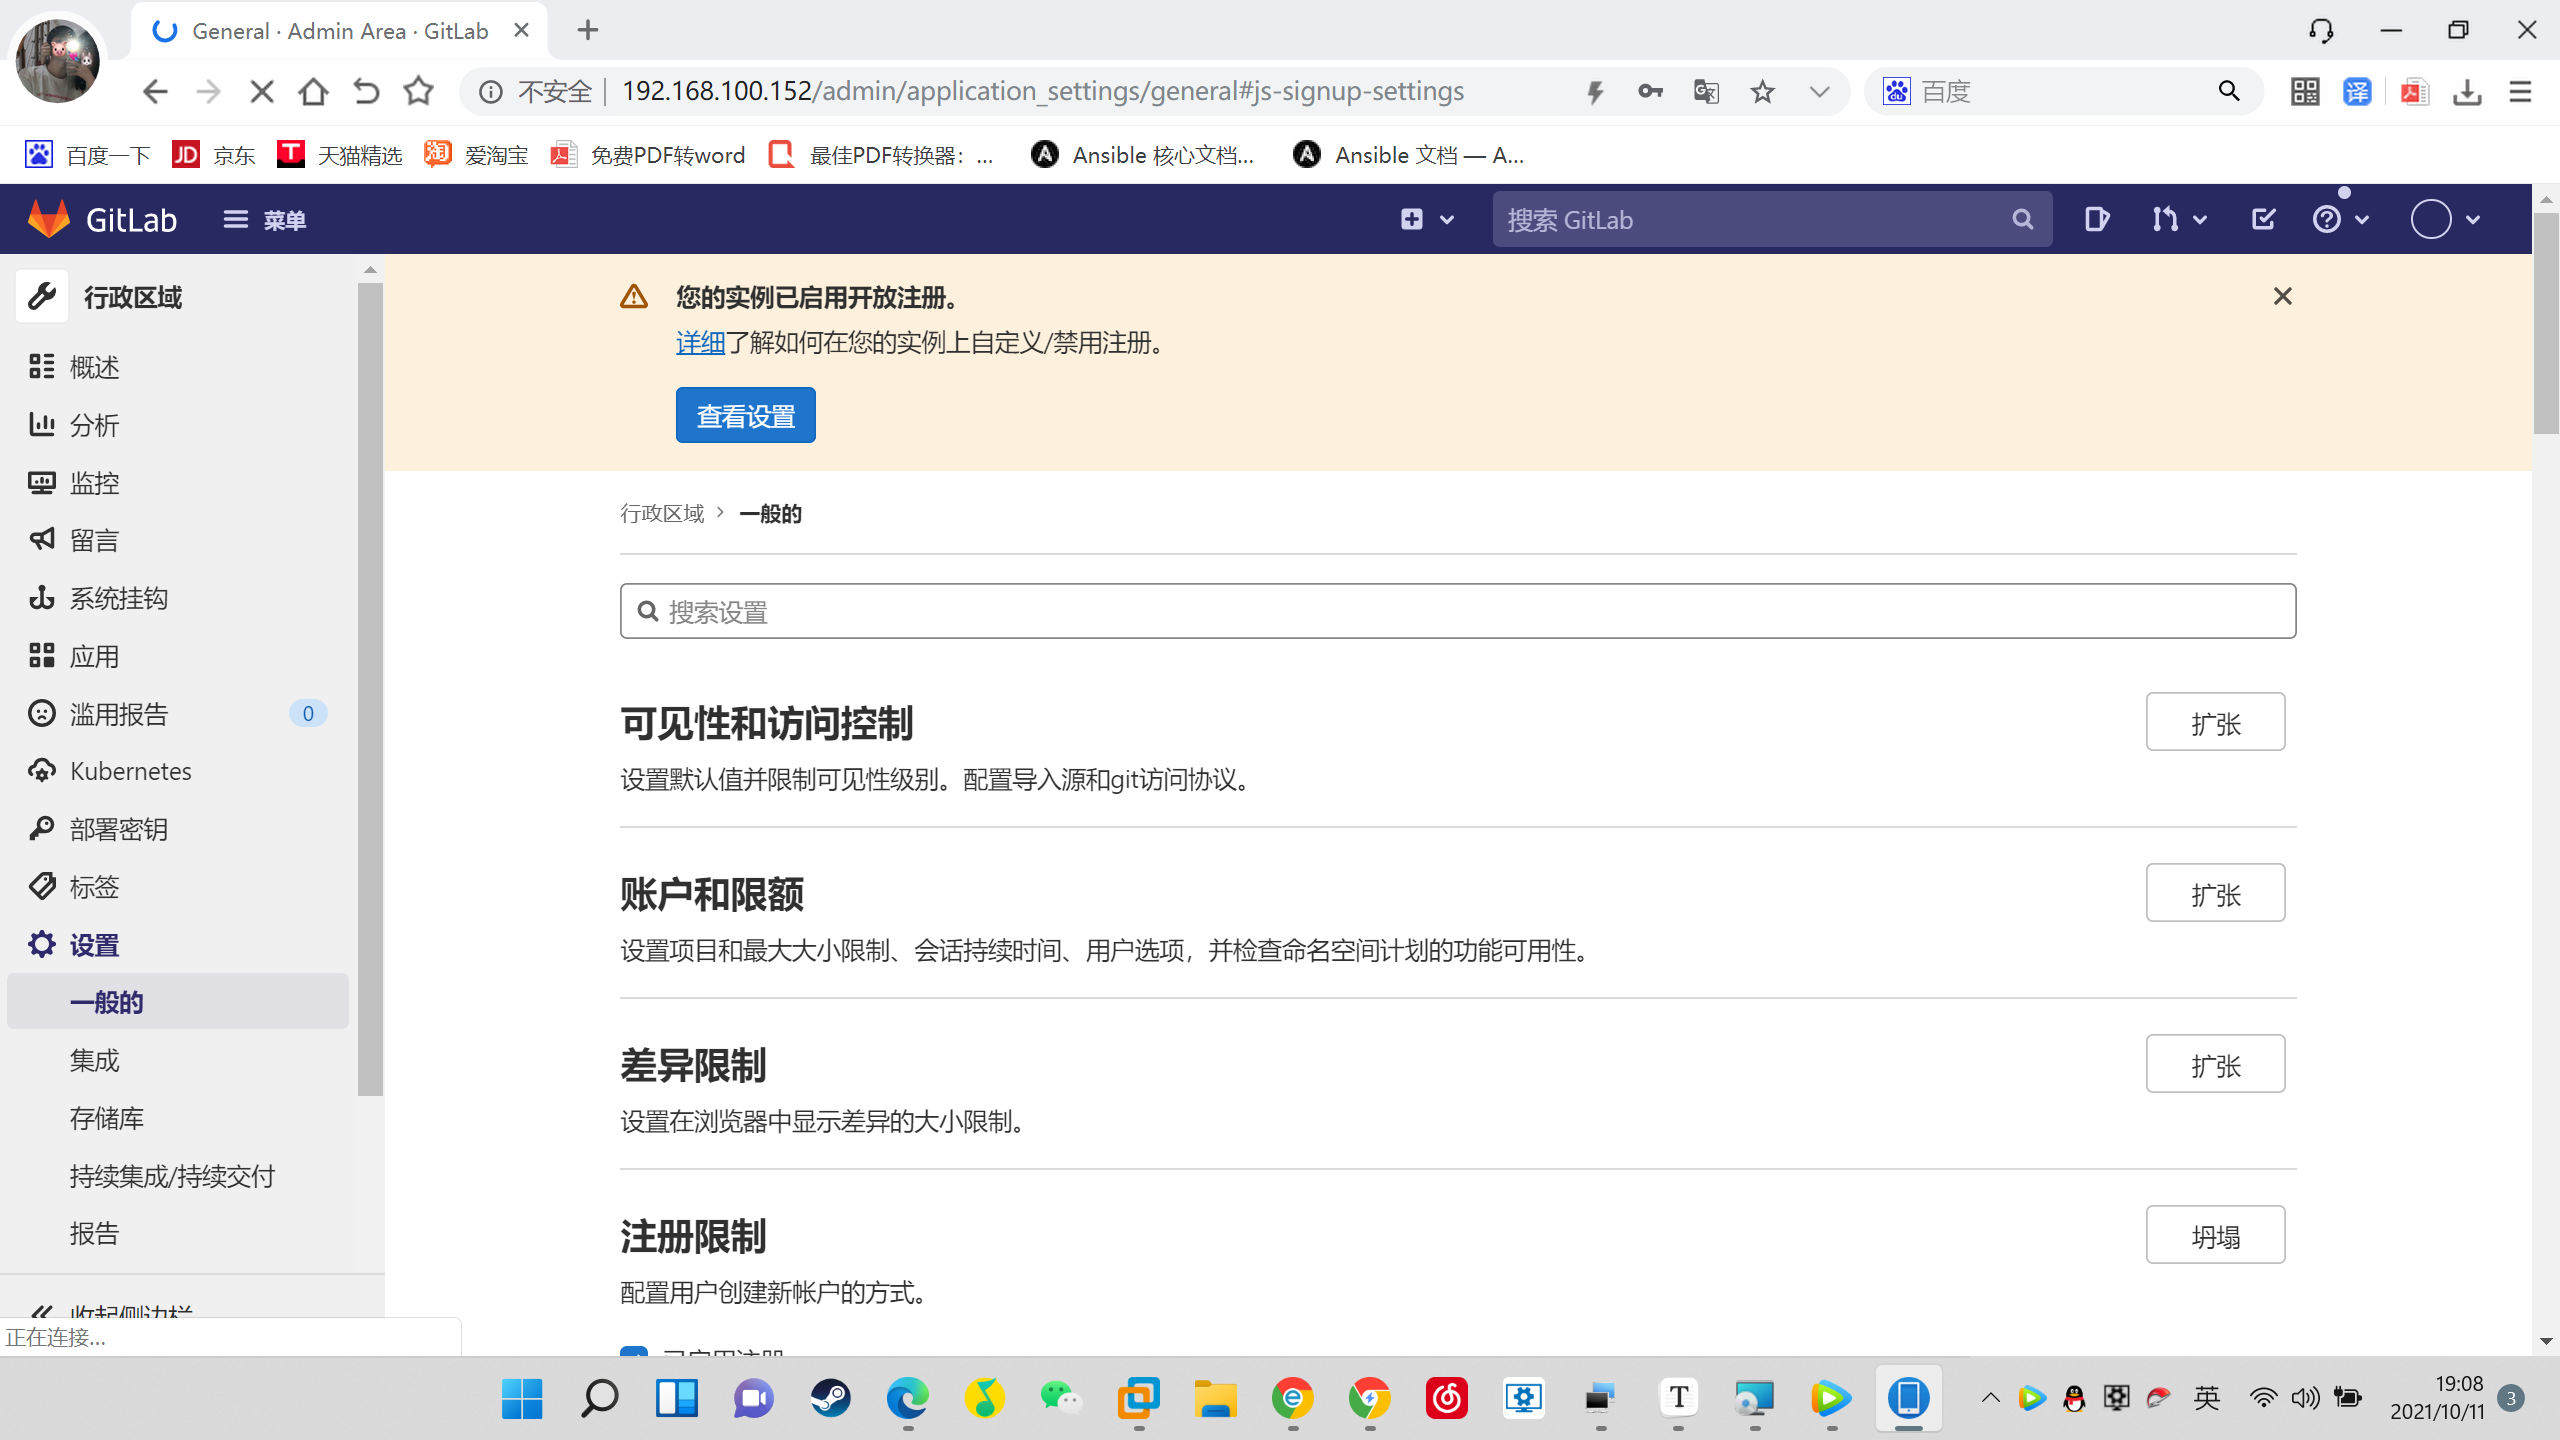Expand the 可见性和访问控制 section
2560x1440 pixels.
2215,722
